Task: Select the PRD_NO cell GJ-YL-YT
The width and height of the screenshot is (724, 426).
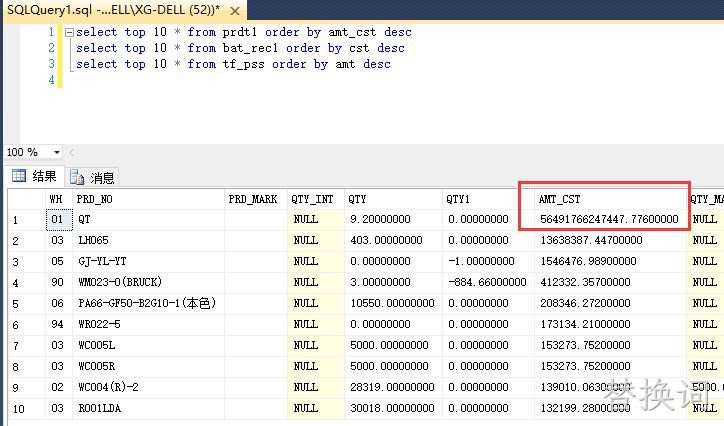Action: (x=149, y=261)
